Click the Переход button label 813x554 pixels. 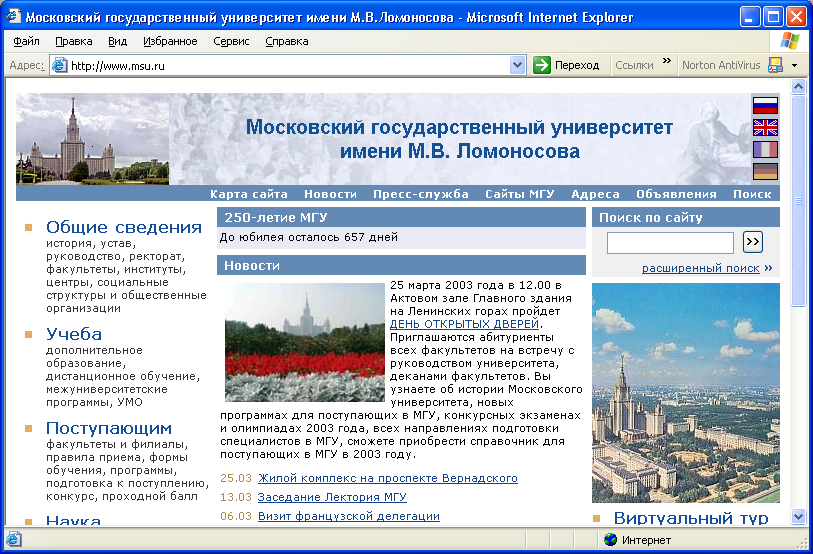(x=577, y=65)
